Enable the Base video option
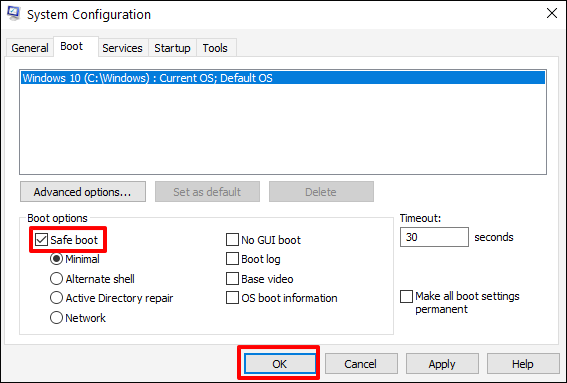 point(232,279)
